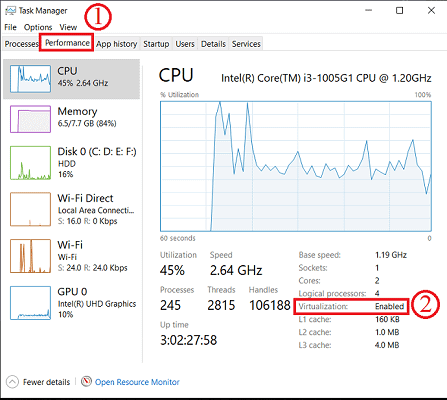Viewport: 447px width, 400px height.
Task: Go to the Services tab
Action: pos(246,44)
